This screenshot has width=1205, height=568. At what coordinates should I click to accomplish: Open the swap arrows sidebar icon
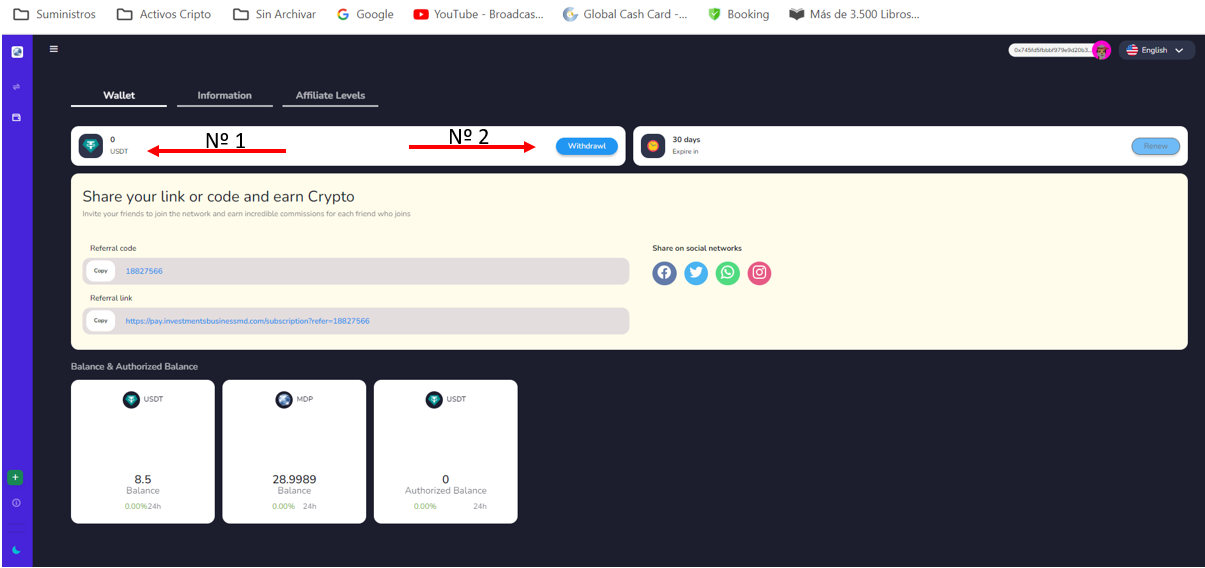[x=16, y=87]
